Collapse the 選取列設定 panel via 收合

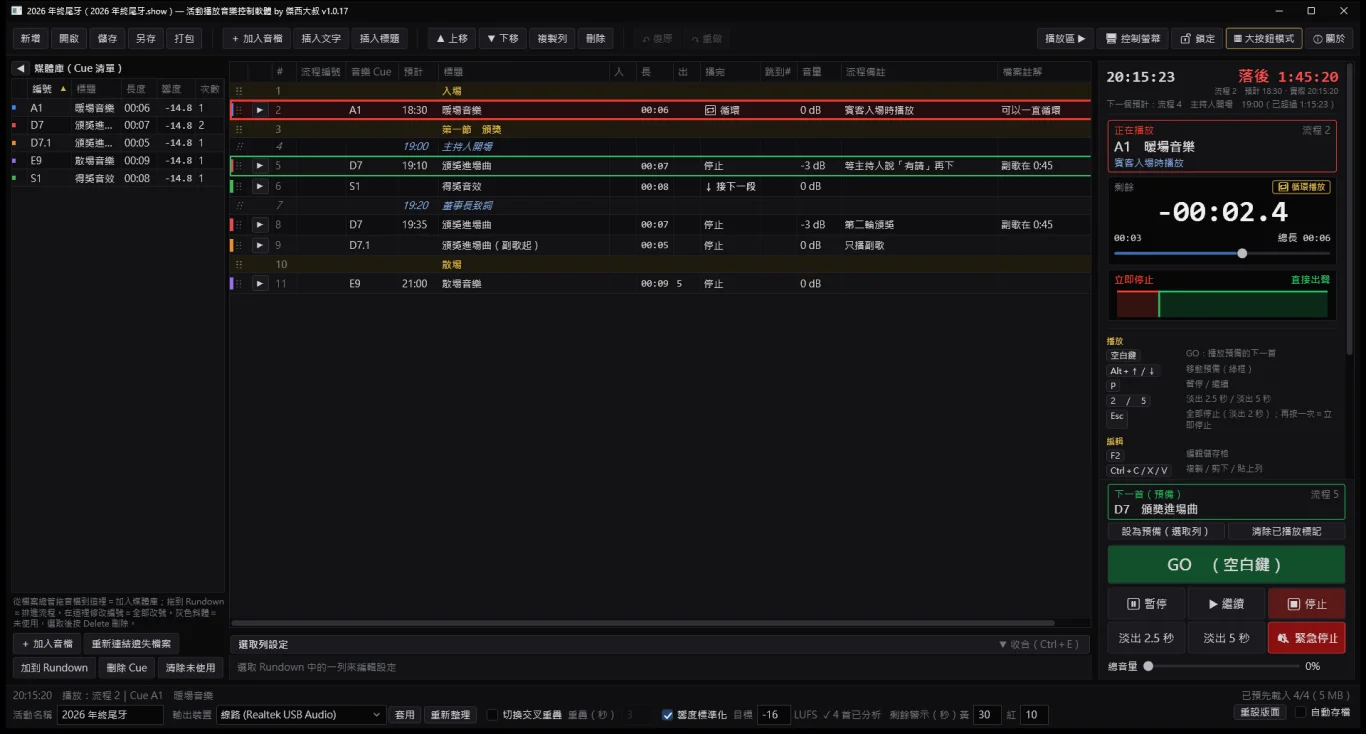[1038, 645]
